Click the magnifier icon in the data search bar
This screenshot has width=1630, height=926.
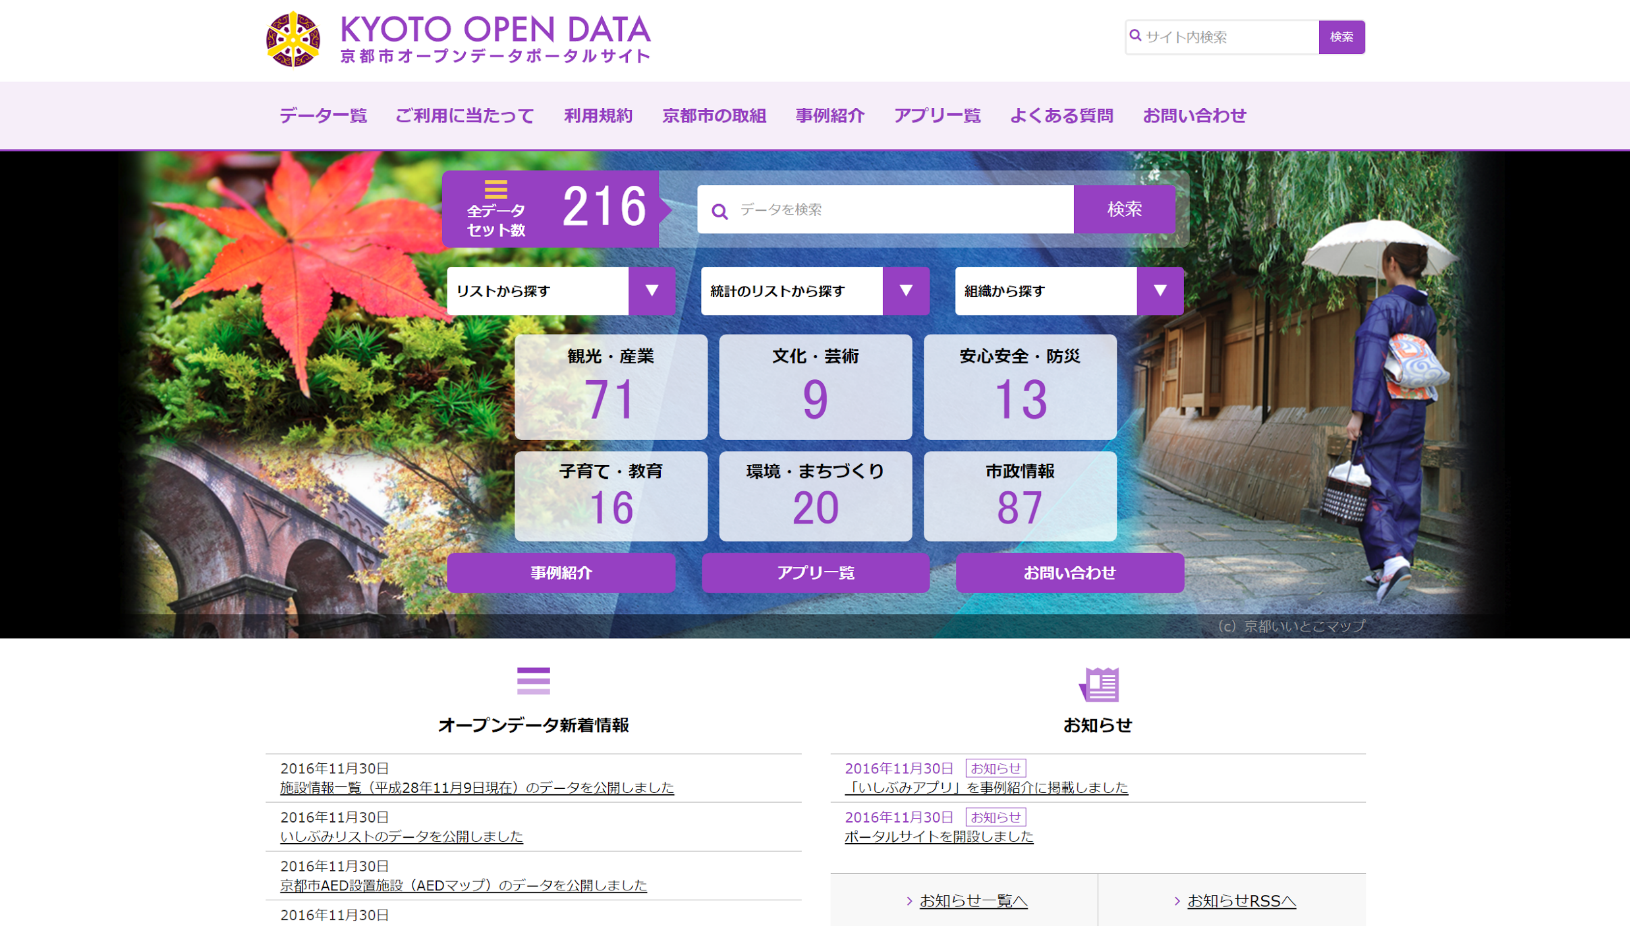click(720, 210)
